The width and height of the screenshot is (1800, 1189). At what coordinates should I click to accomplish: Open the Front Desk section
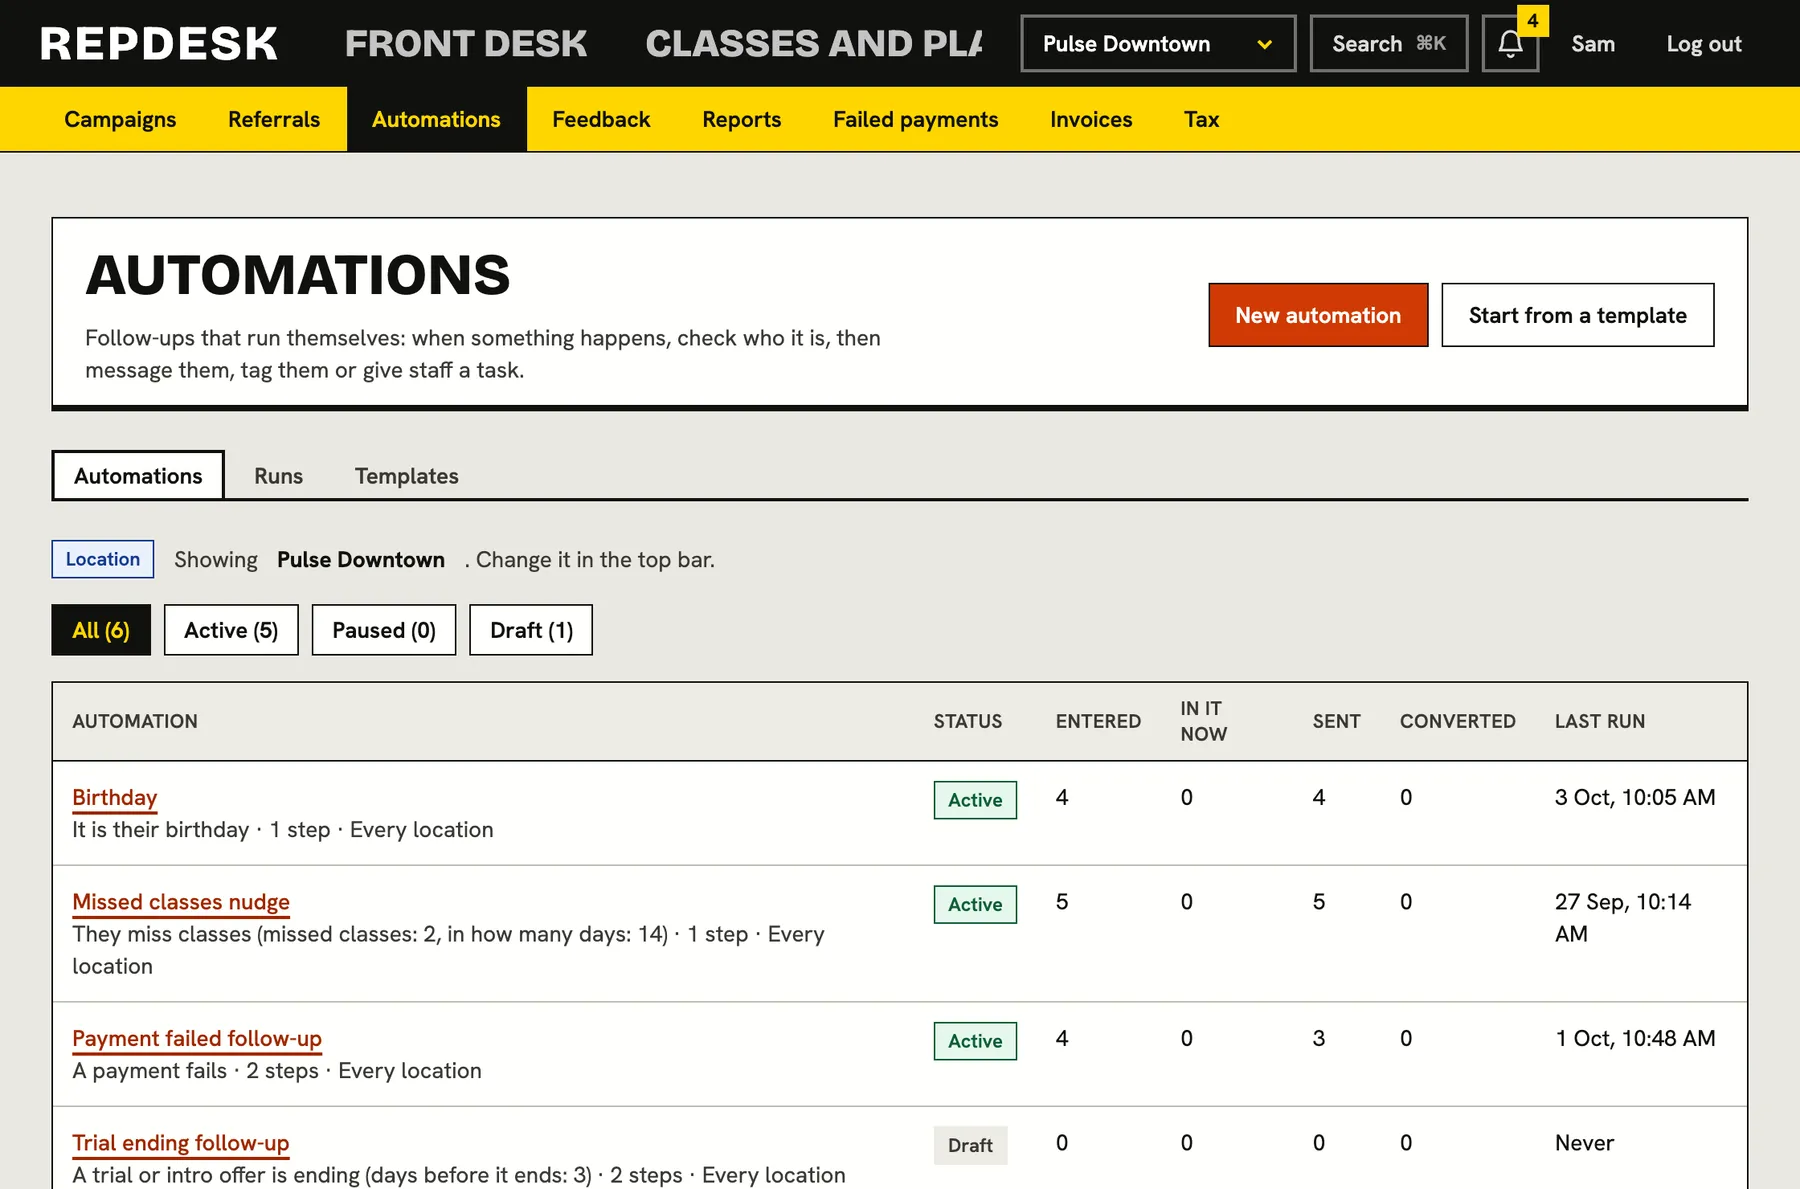[466, 44]
